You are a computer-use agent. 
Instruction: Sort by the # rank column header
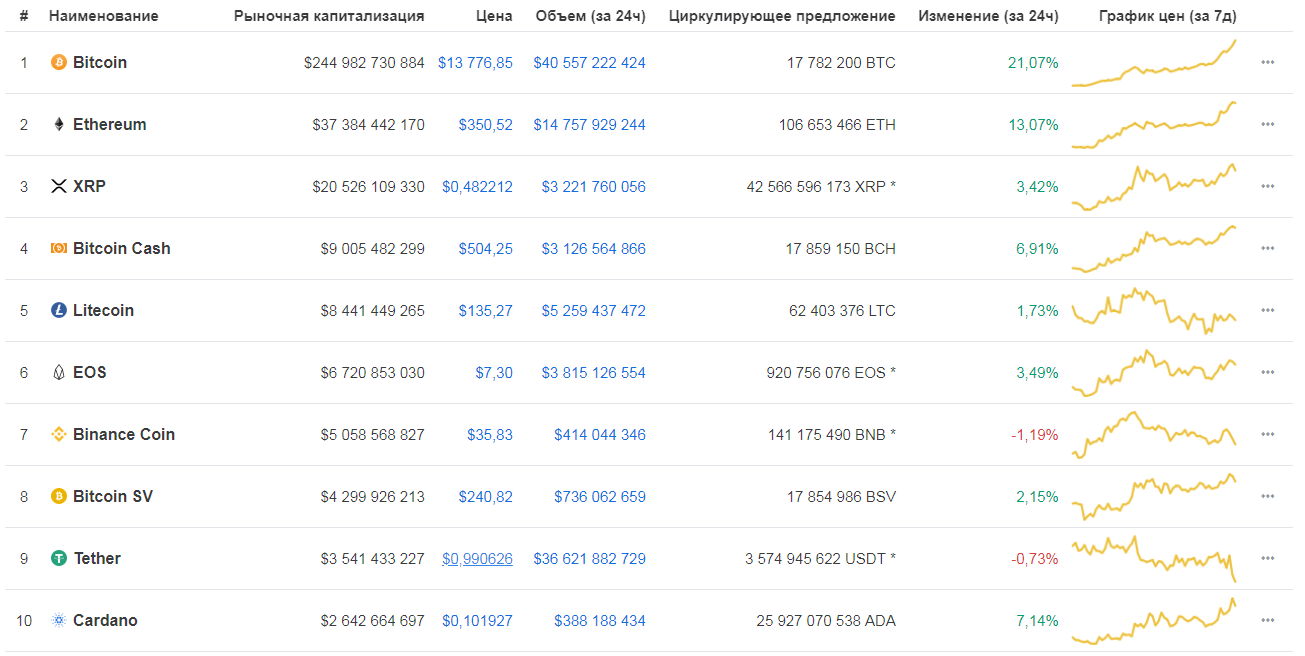(24, 16)
